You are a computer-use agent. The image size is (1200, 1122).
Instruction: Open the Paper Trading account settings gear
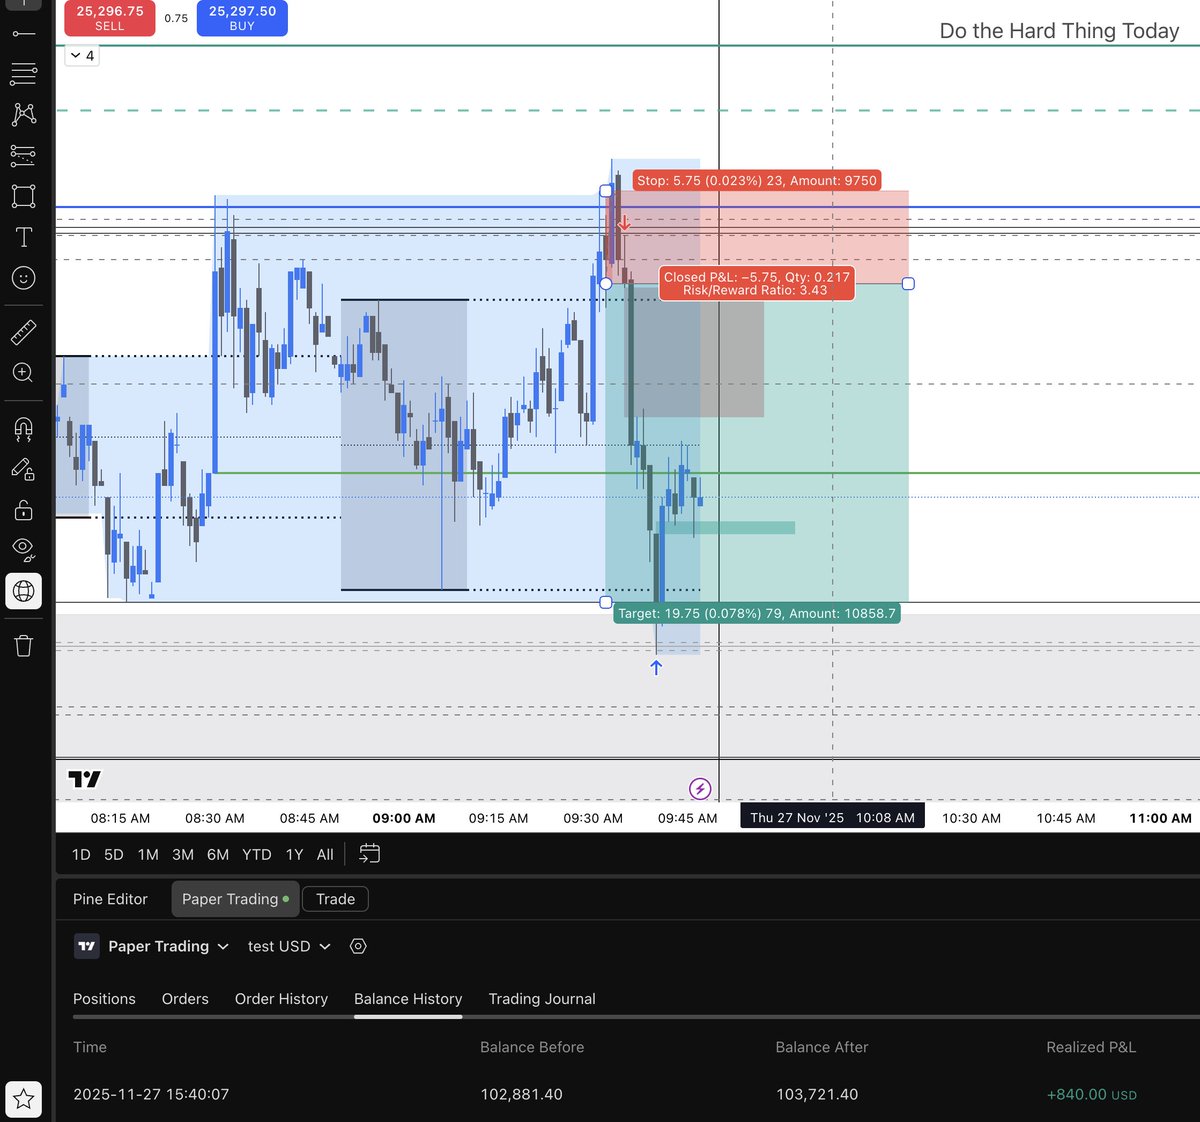pos(358,946)
